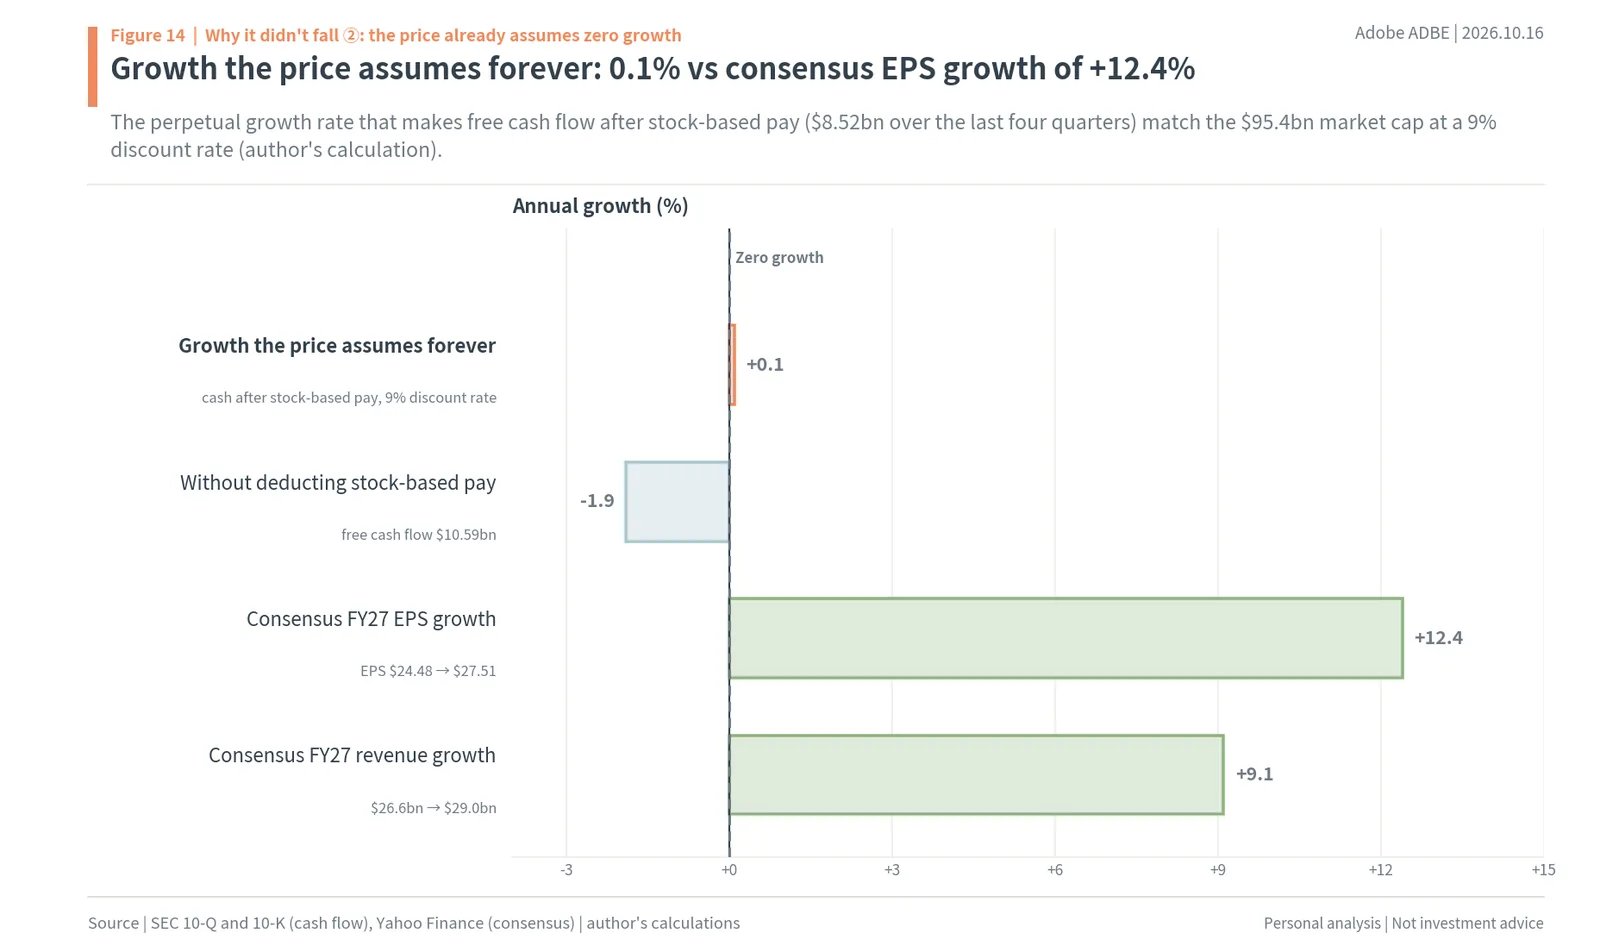Select the Growth the price assumes forever label
Viewport: 1600px width, 952px height.
[x=337, y=346]
